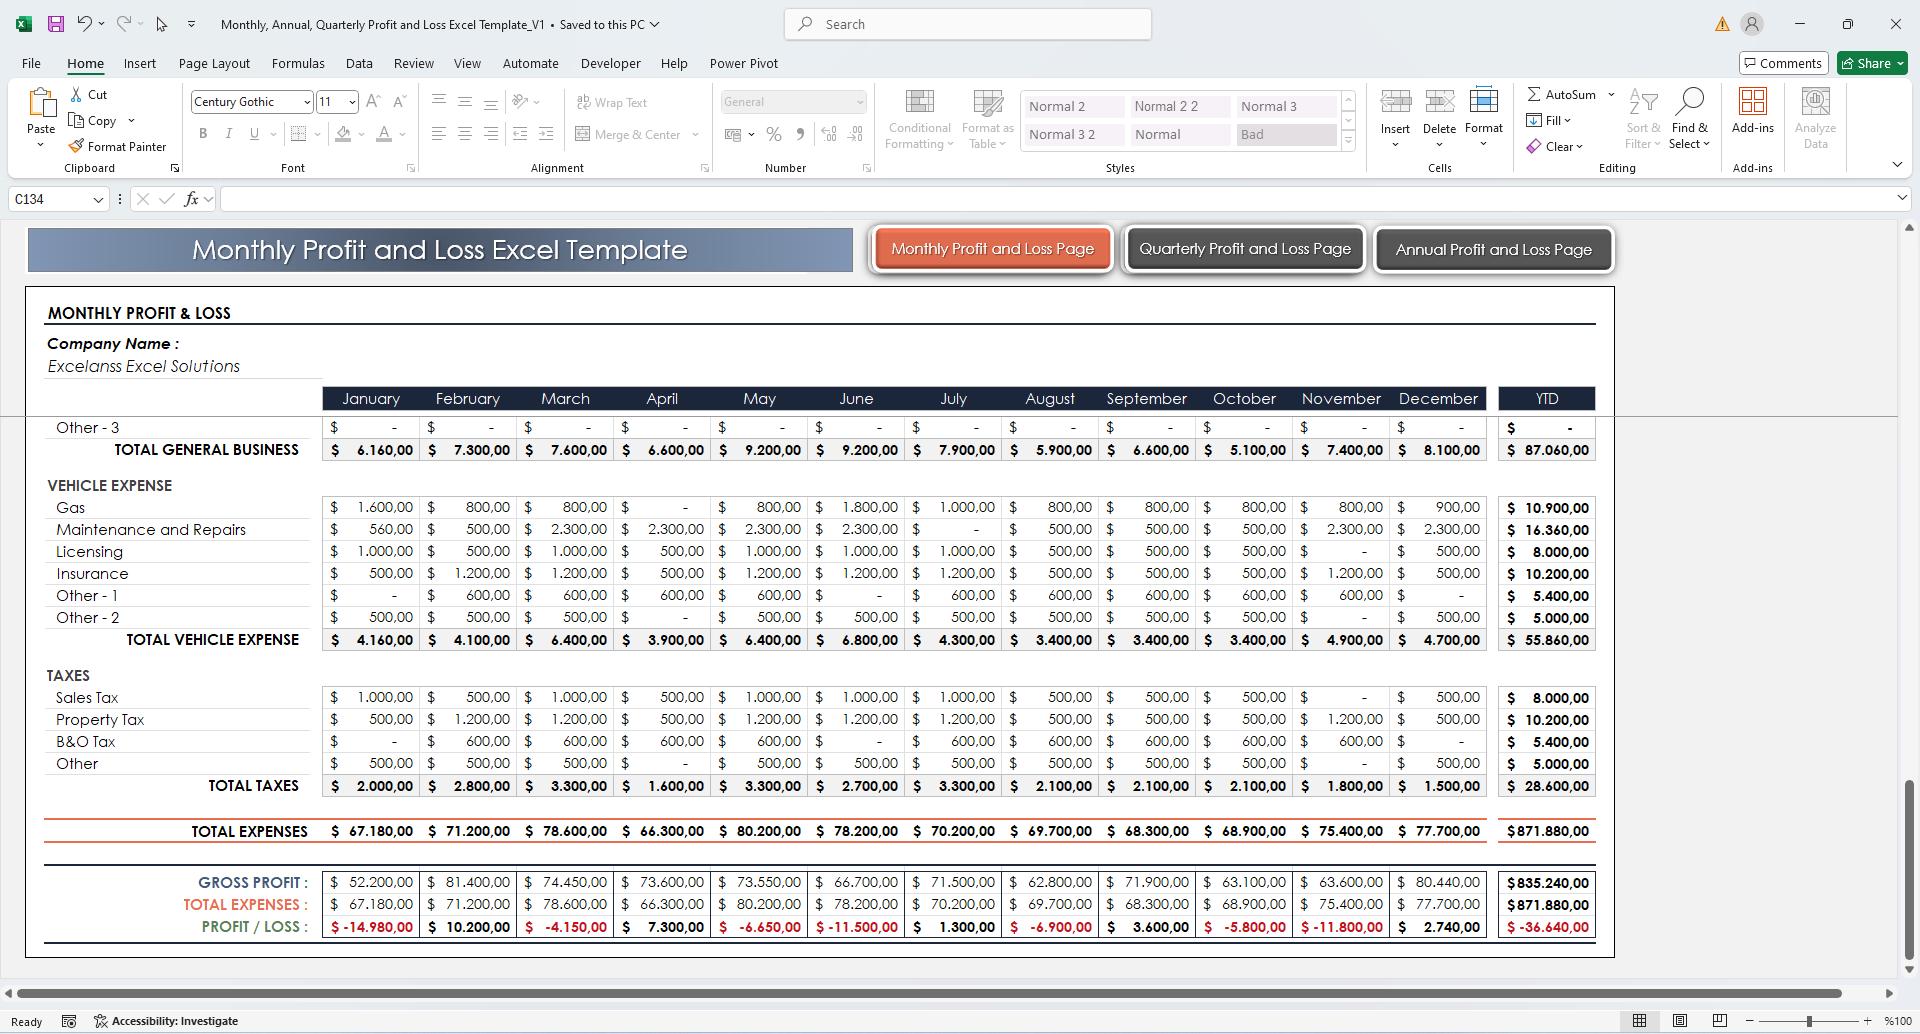Click the Increase Indent icon
Image resolution: width=1920 pixels, height=1034 pixels.
click(x=545, y=134)
